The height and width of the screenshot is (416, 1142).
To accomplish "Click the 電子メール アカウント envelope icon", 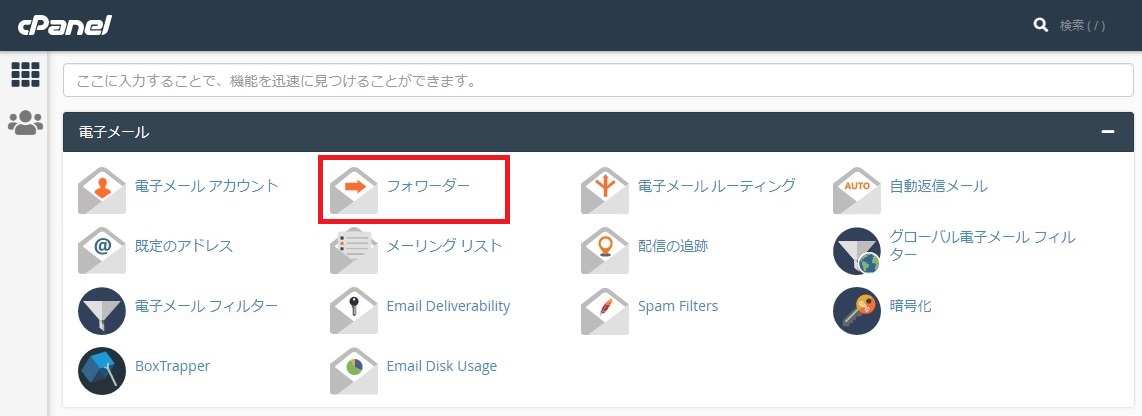I will [x=102, y=190].
